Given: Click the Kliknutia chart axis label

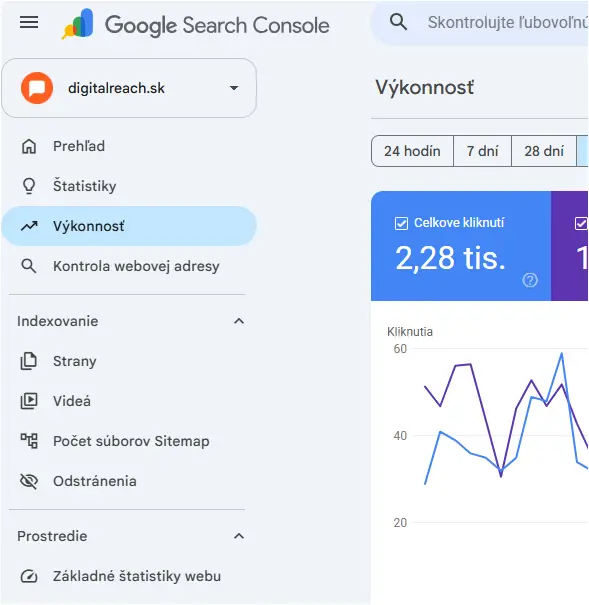Looking at the screenshot, I should click(x=410, y=332).
